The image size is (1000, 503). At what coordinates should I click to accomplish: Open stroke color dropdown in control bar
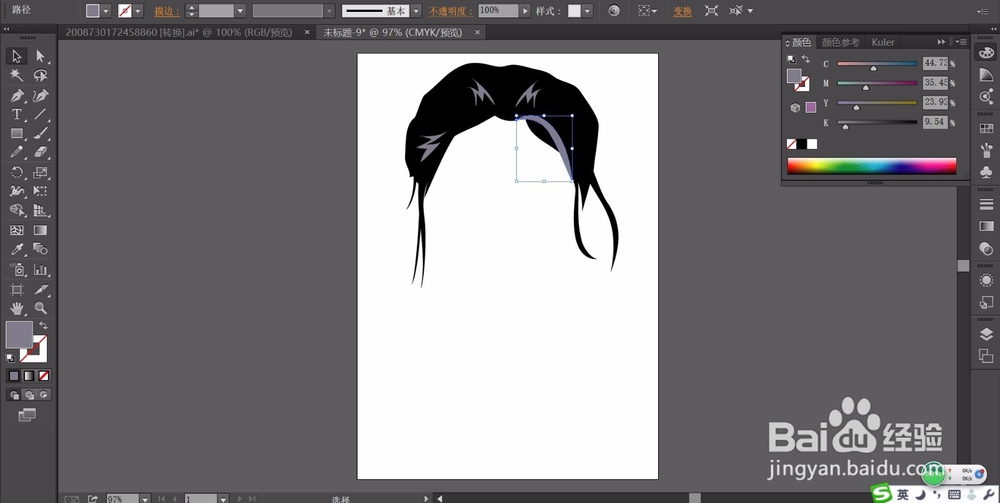pyautogui.click(x=138, y=11)
